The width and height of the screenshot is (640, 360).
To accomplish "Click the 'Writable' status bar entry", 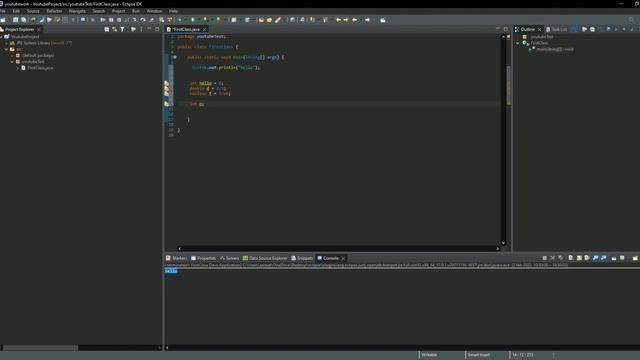I will (x=429, y=355).
